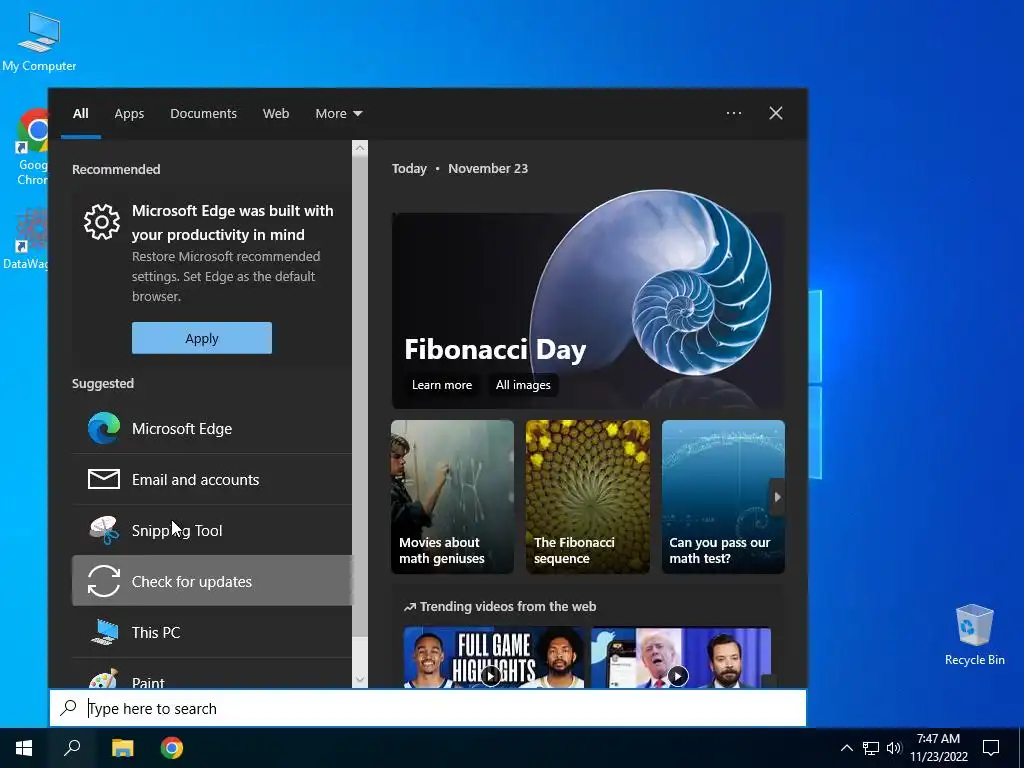Screen dimensions: 1024x768
Task: Open This PC from suggestions
Action: 212,632
